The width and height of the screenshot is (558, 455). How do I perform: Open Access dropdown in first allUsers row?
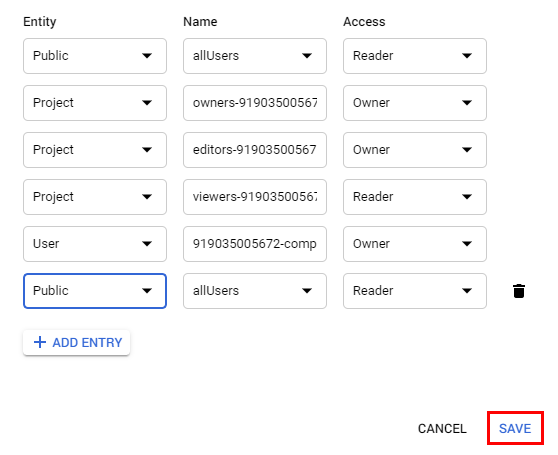pyautogui.click(x=415, y=56)
